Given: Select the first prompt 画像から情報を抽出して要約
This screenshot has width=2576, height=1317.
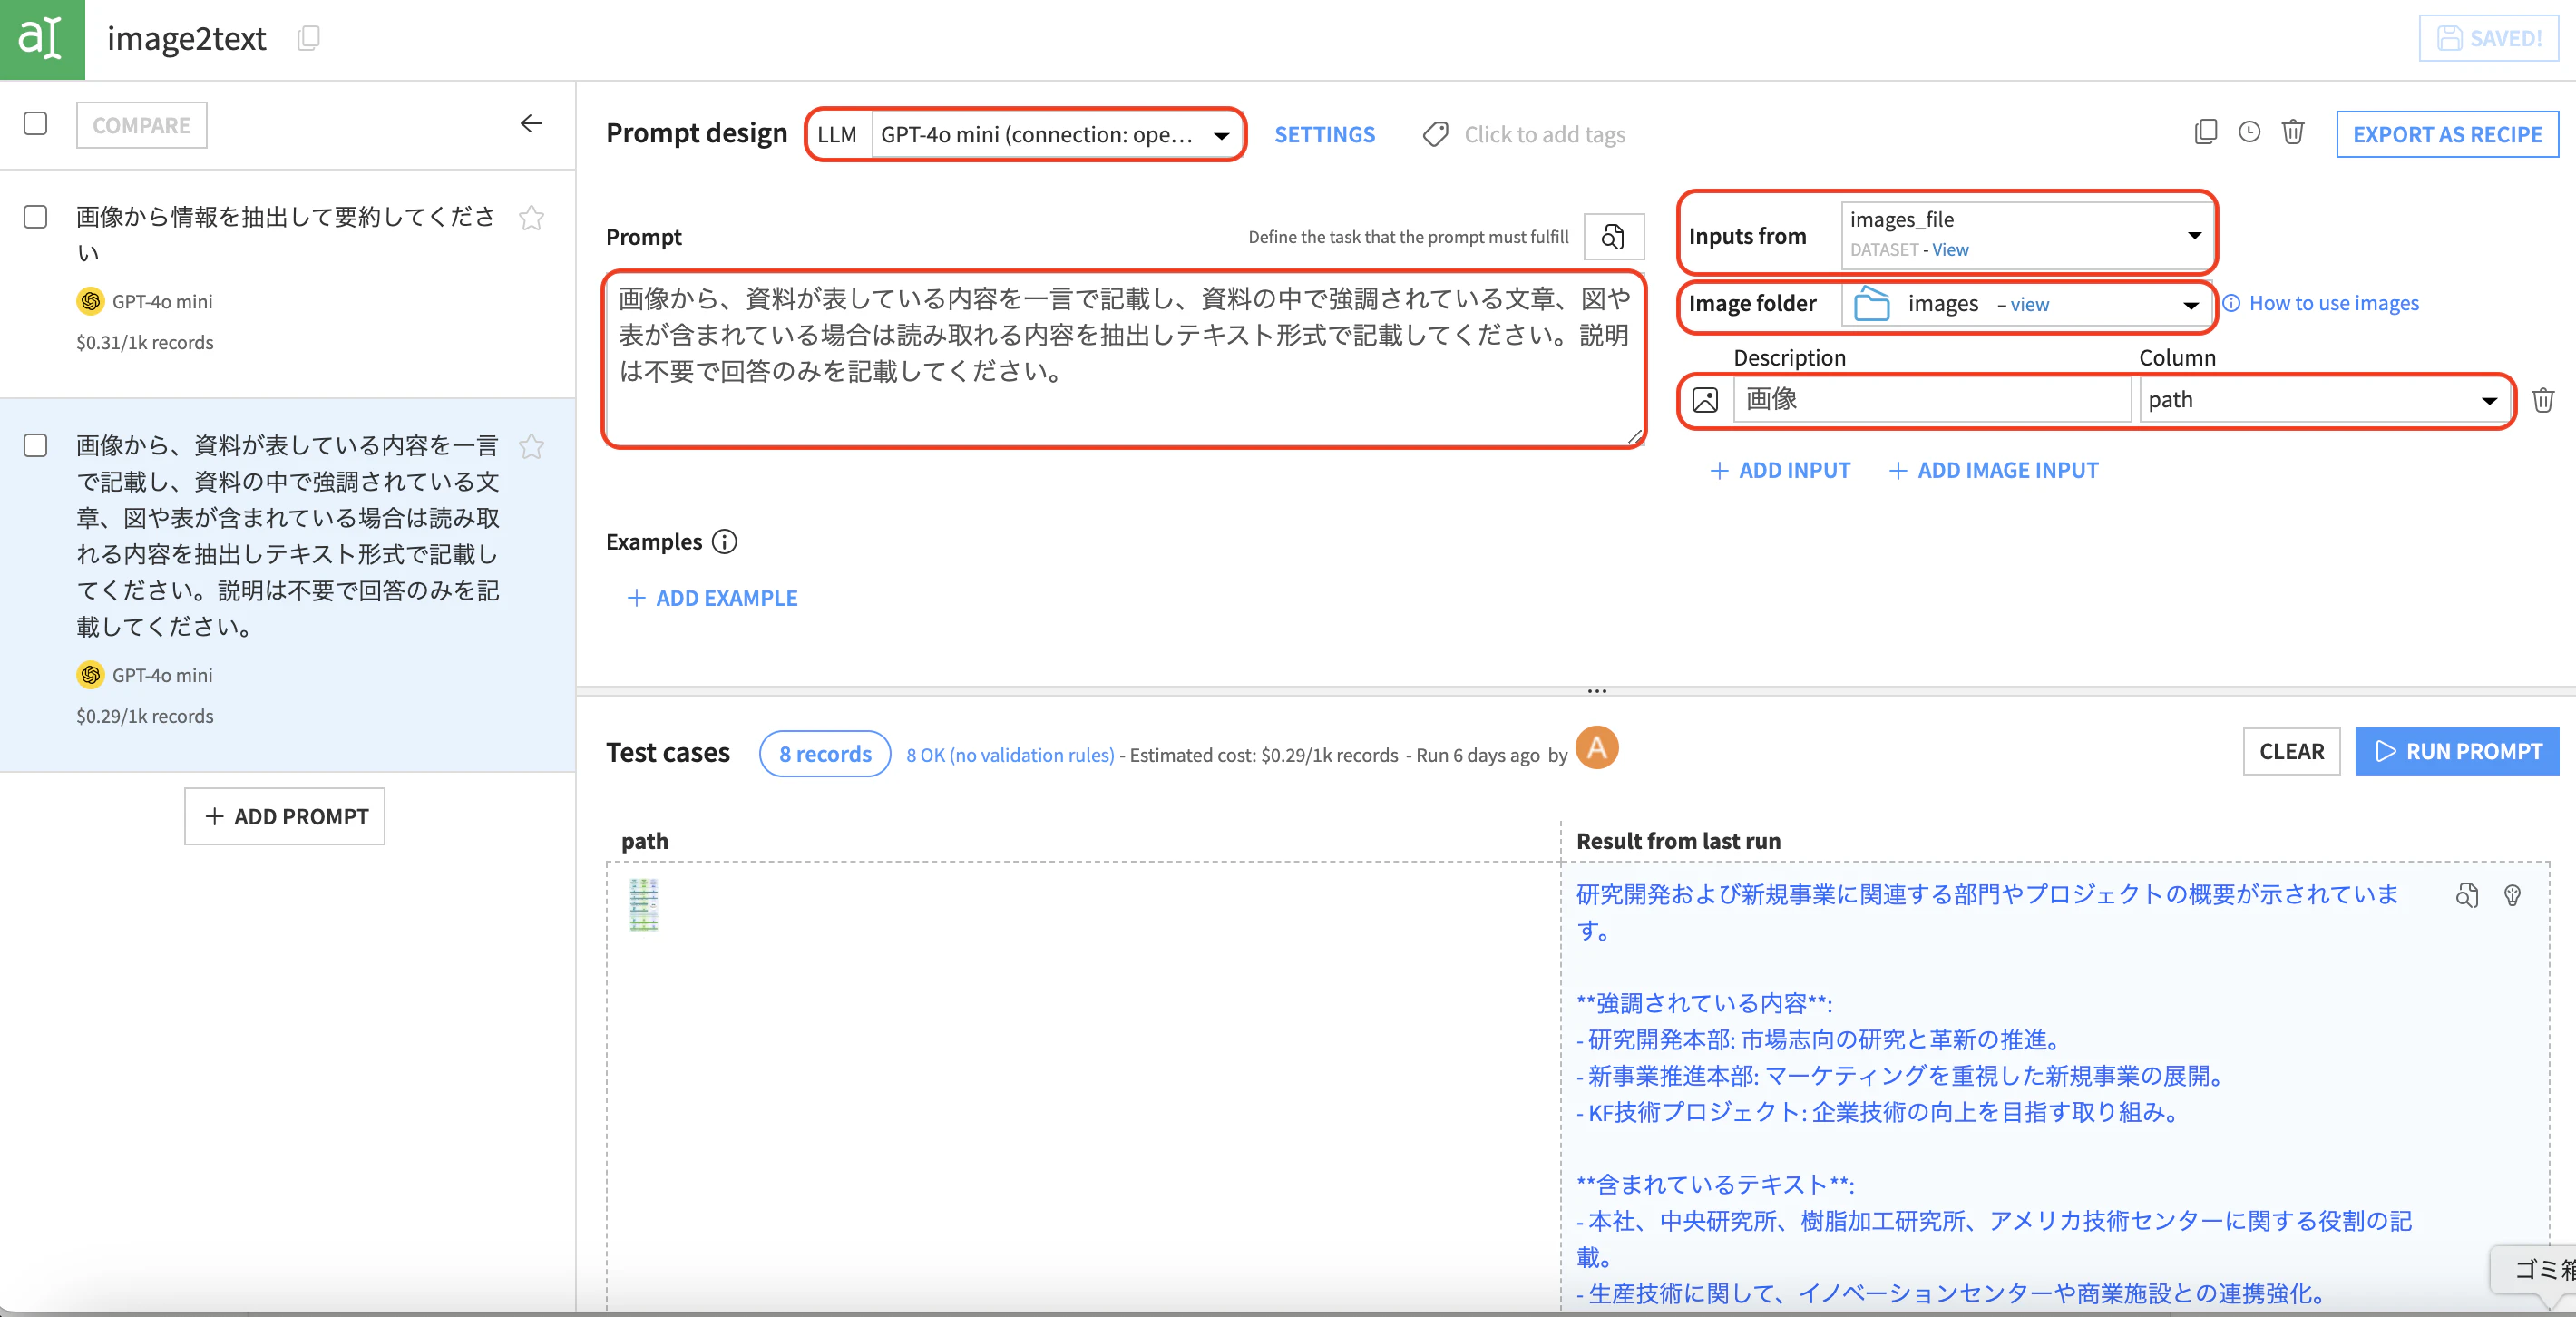Looking at the screenshot, I should (x=286, y=234).
